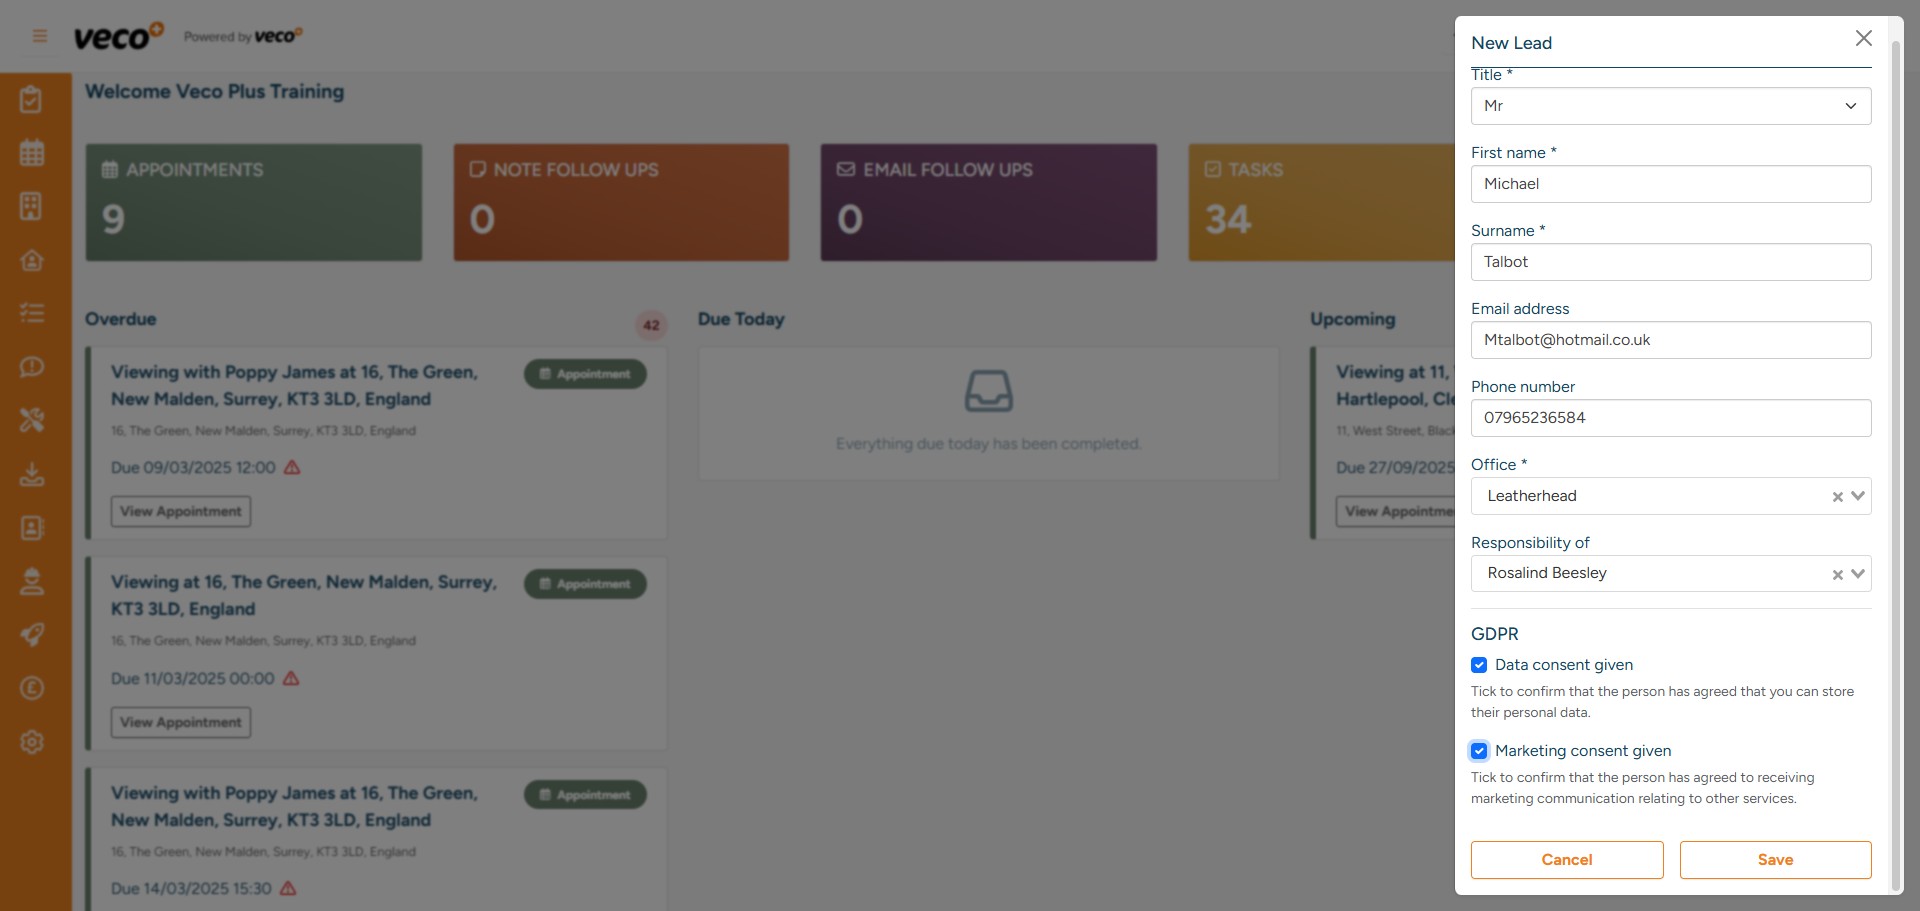Open the house property sidebar icon
Viewport: 1920px width, 911px height.
click(x=32, y=260)
